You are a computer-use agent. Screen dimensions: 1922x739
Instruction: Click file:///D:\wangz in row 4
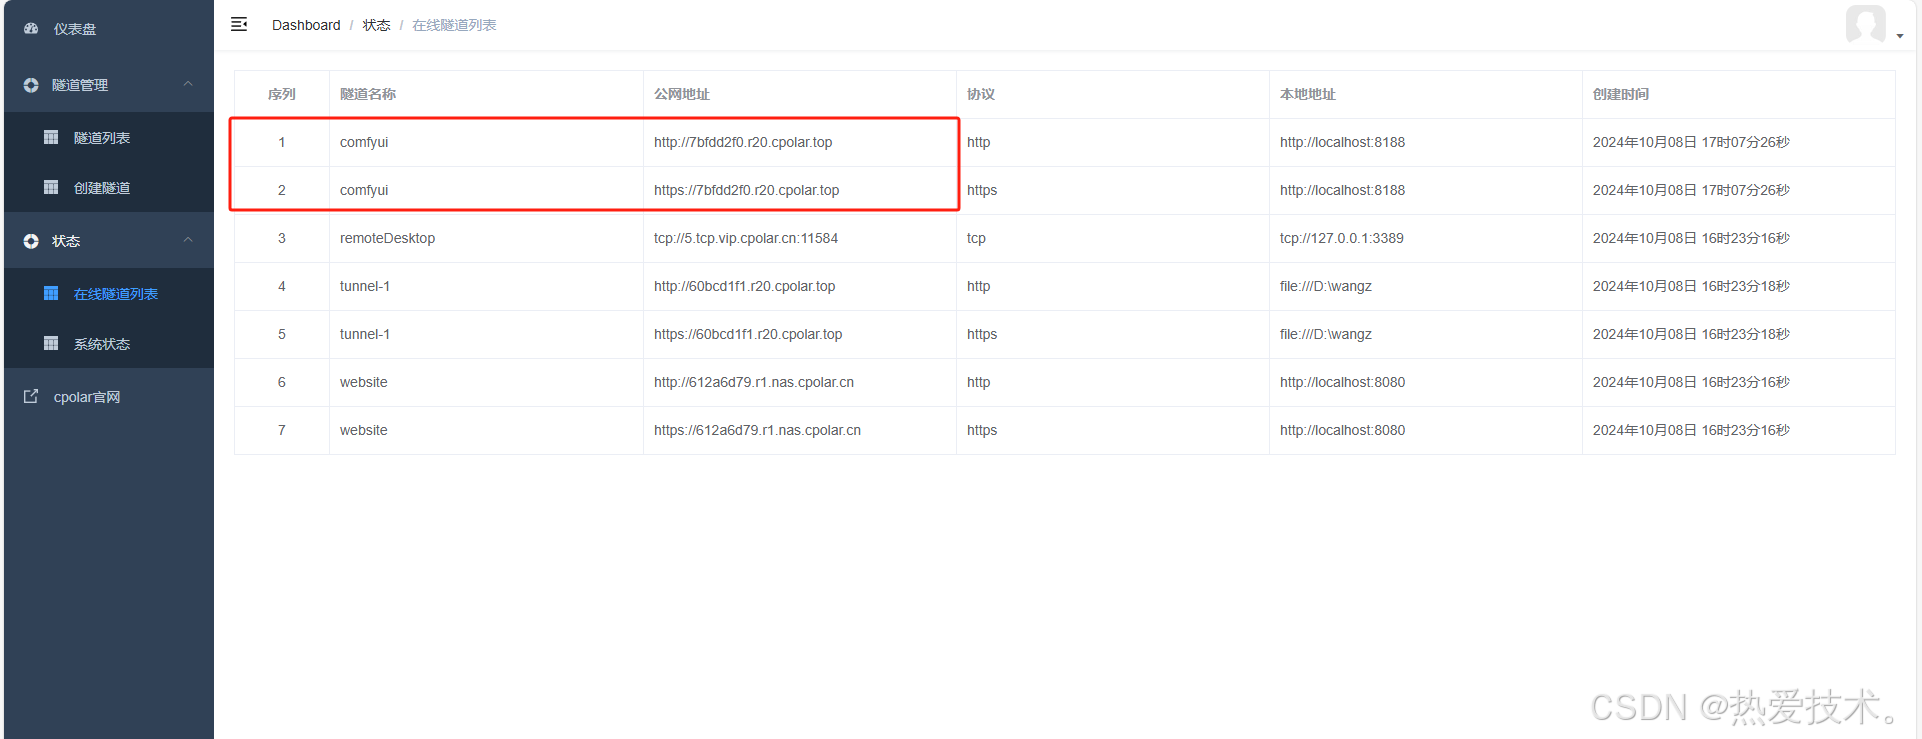pyautogui.click(x=1326, y=286)
